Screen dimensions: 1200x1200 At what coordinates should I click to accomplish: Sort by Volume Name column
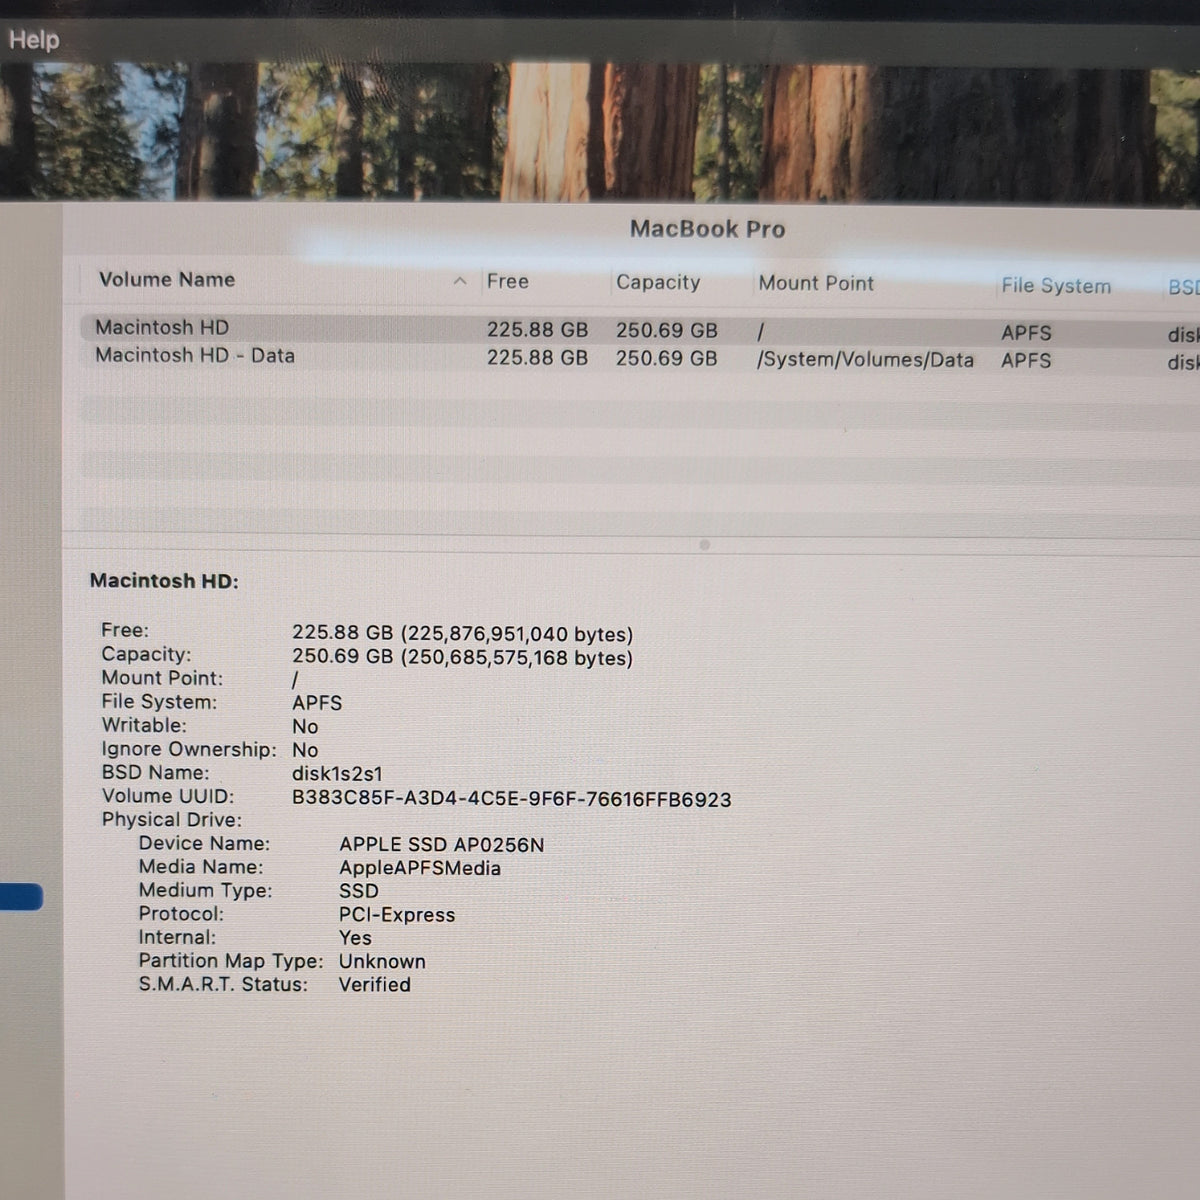[167, 280]
